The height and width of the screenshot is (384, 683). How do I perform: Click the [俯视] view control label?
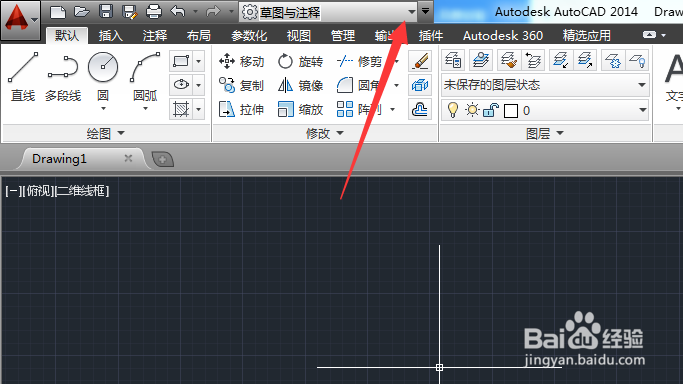(38, 191)
